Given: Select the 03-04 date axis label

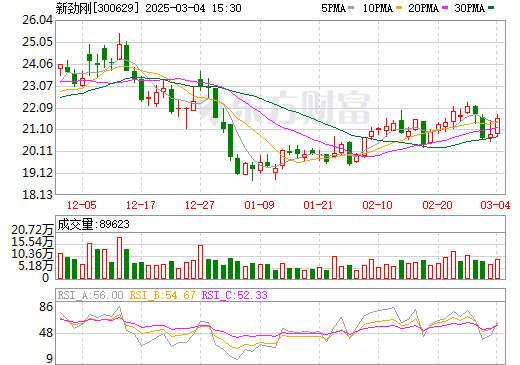Looking at the screenshot, I should tap(495, 205).
